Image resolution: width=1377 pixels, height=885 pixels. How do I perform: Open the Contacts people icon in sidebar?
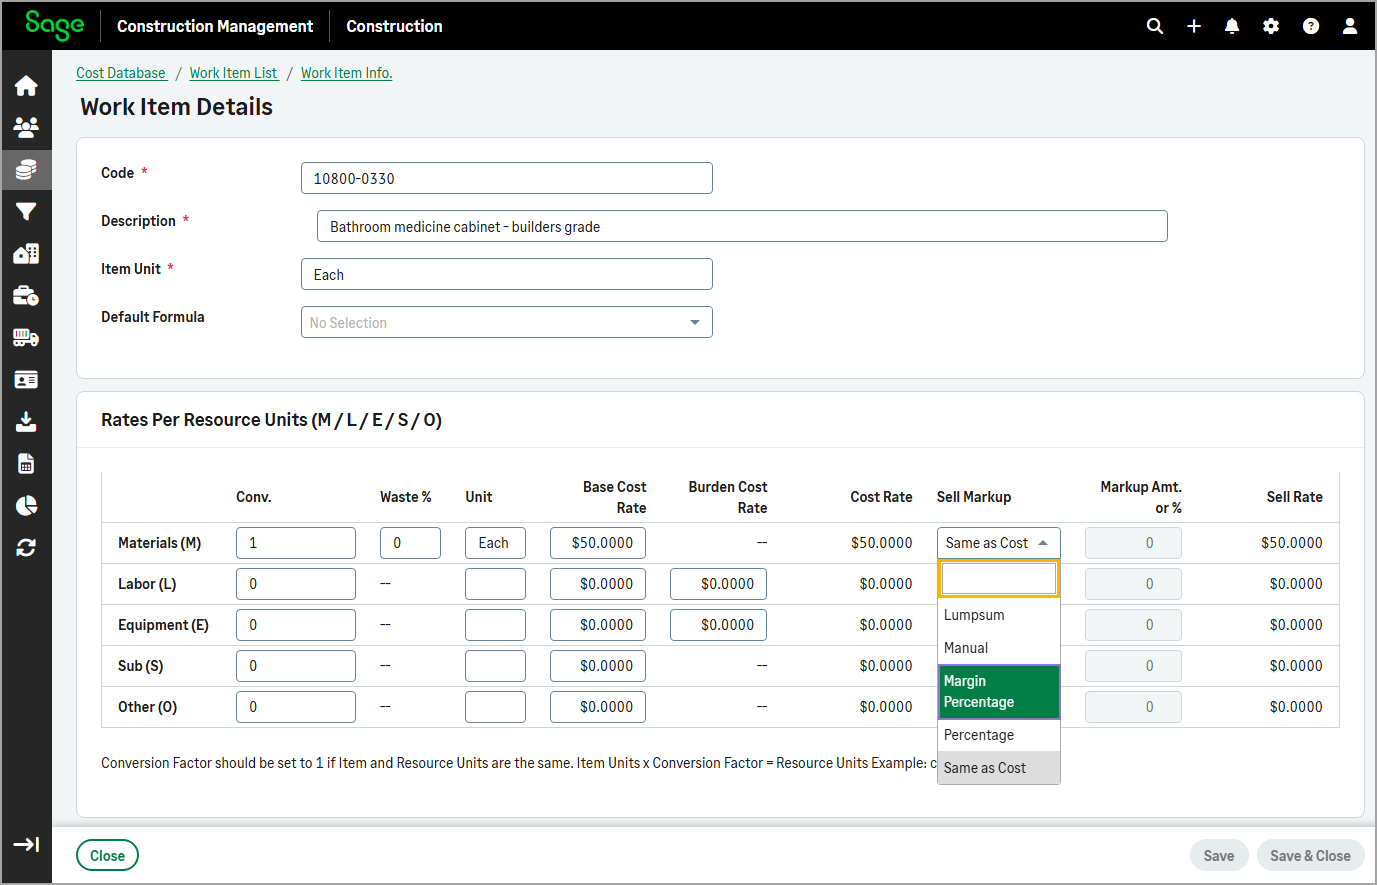pos(26,128)
